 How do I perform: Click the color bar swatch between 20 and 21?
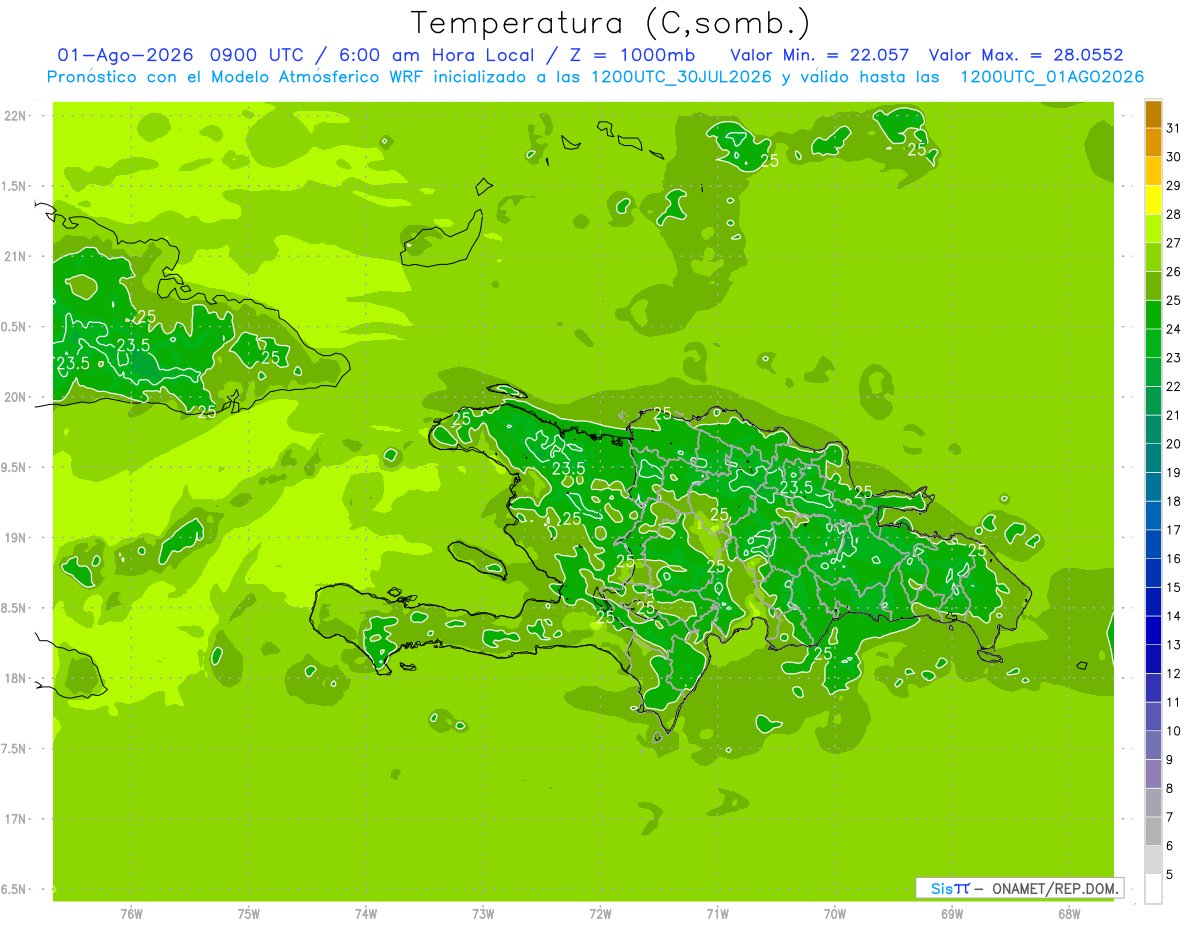tap(1153, 430)
